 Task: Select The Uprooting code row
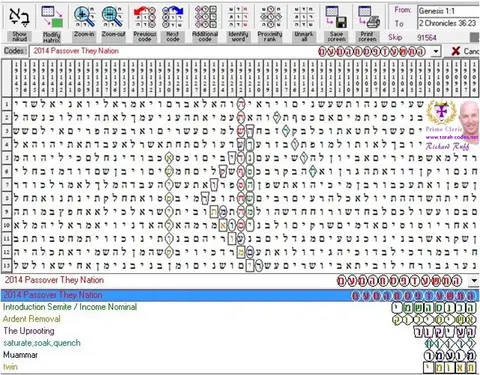tap(240, 331)
